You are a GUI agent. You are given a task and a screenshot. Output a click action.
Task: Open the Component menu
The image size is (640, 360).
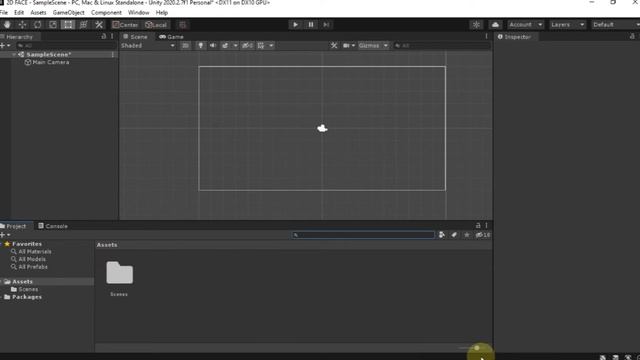[x=106, y=13]
